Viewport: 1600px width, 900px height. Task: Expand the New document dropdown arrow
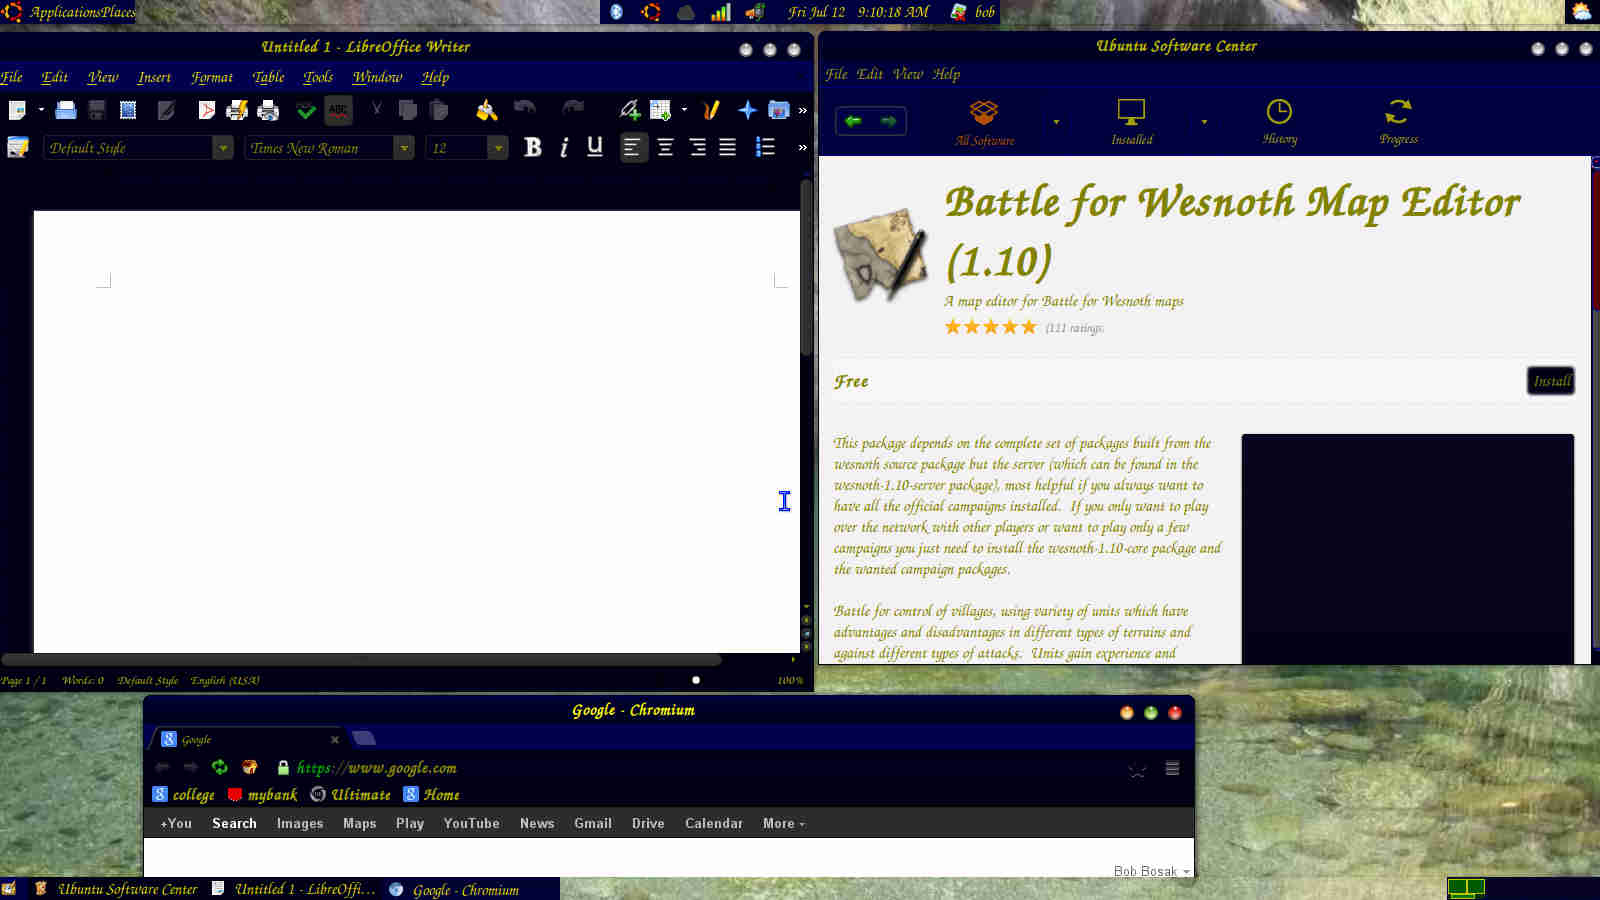click(x=41, y=110)
